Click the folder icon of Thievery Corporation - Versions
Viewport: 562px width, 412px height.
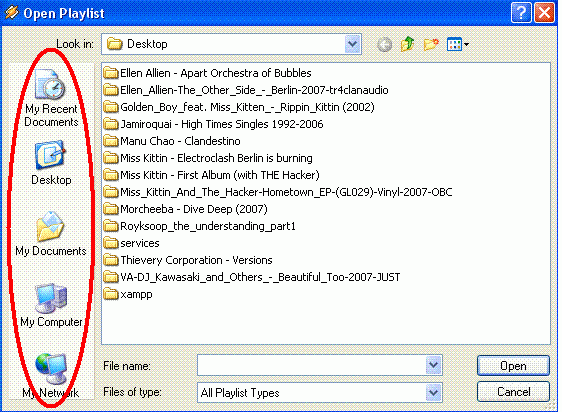tap(111, 260)
